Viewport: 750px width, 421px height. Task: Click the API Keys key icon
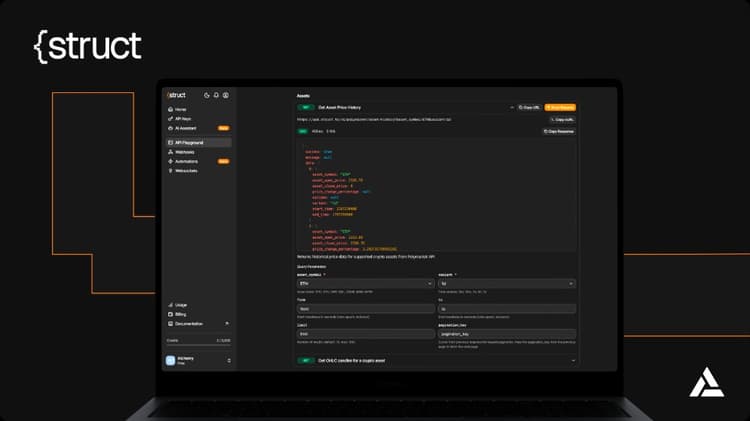pyautogui.click(x=170, y=119)
